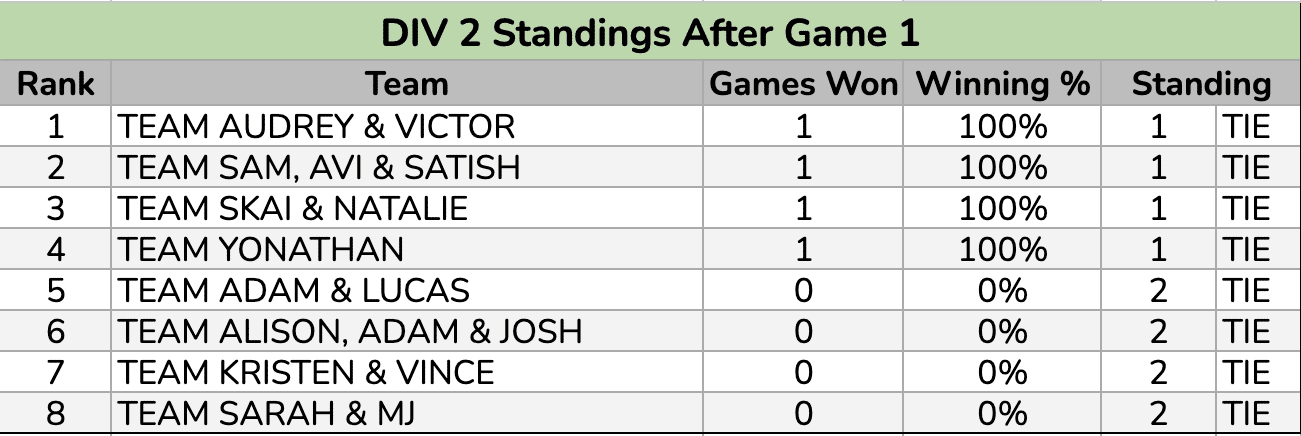Click Games Won value for TEAM YONATHAN
This screenshot has height=436, width=1301.
pos(803,249)
